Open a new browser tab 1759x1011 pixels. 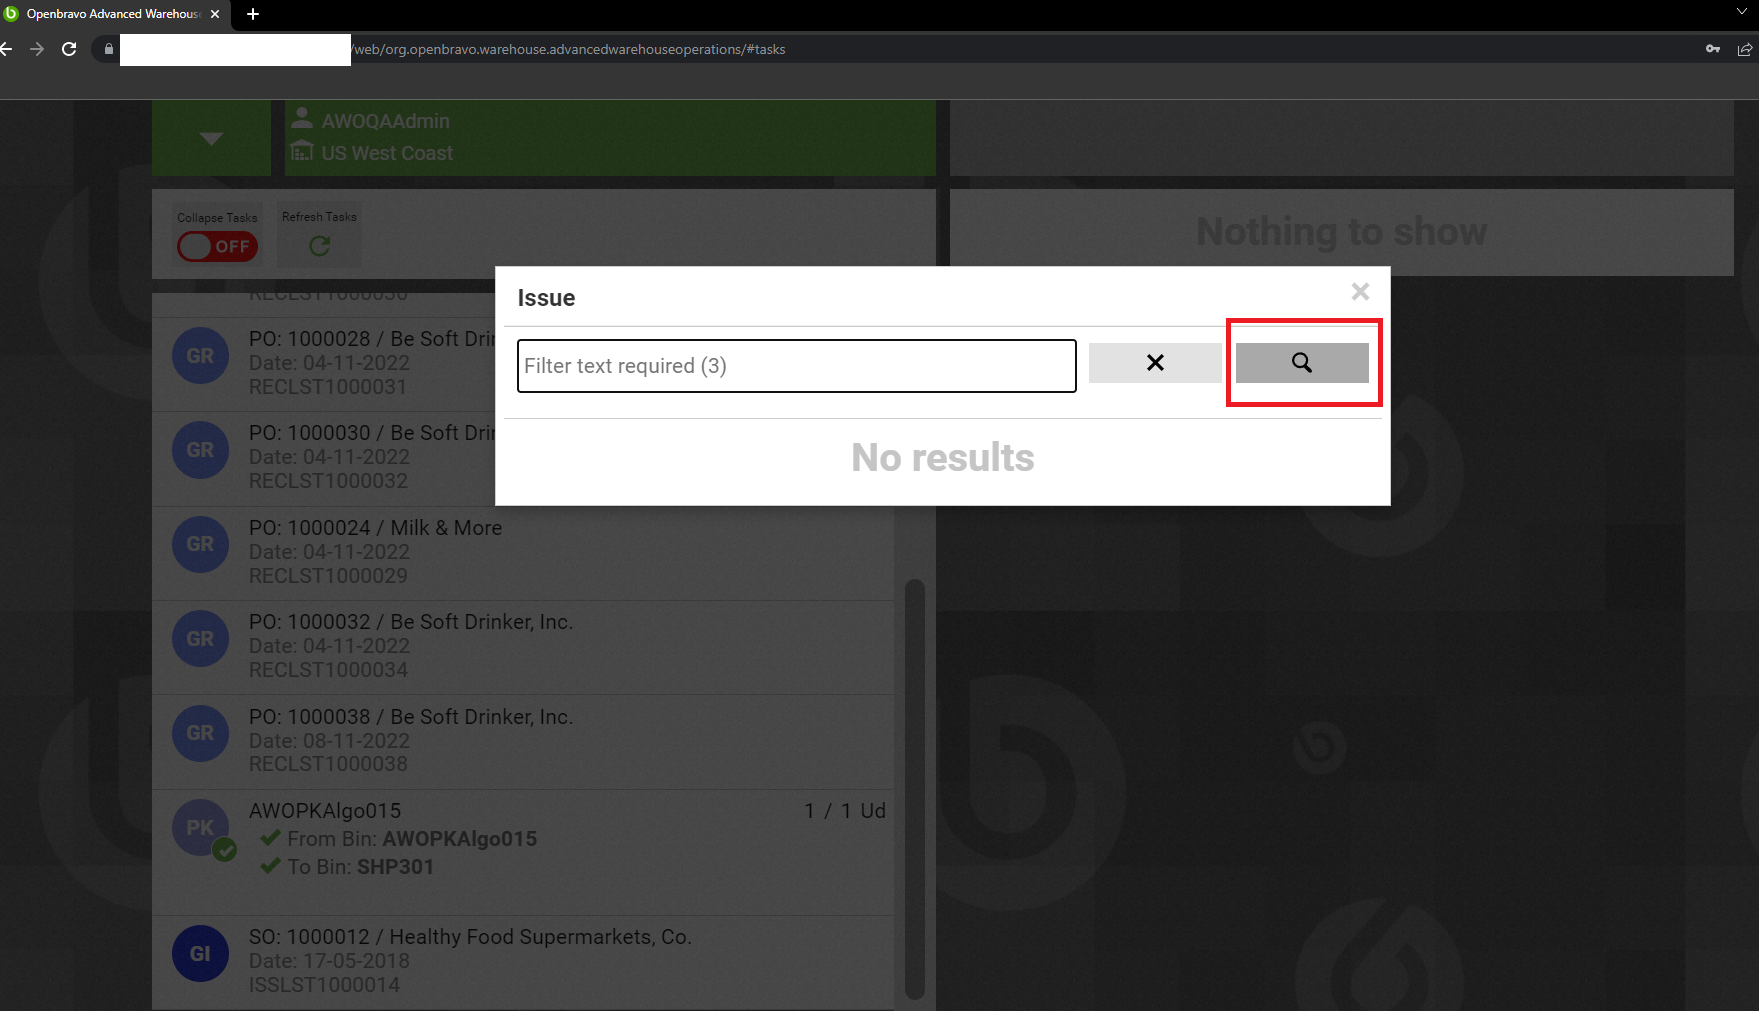click(253, 14)
